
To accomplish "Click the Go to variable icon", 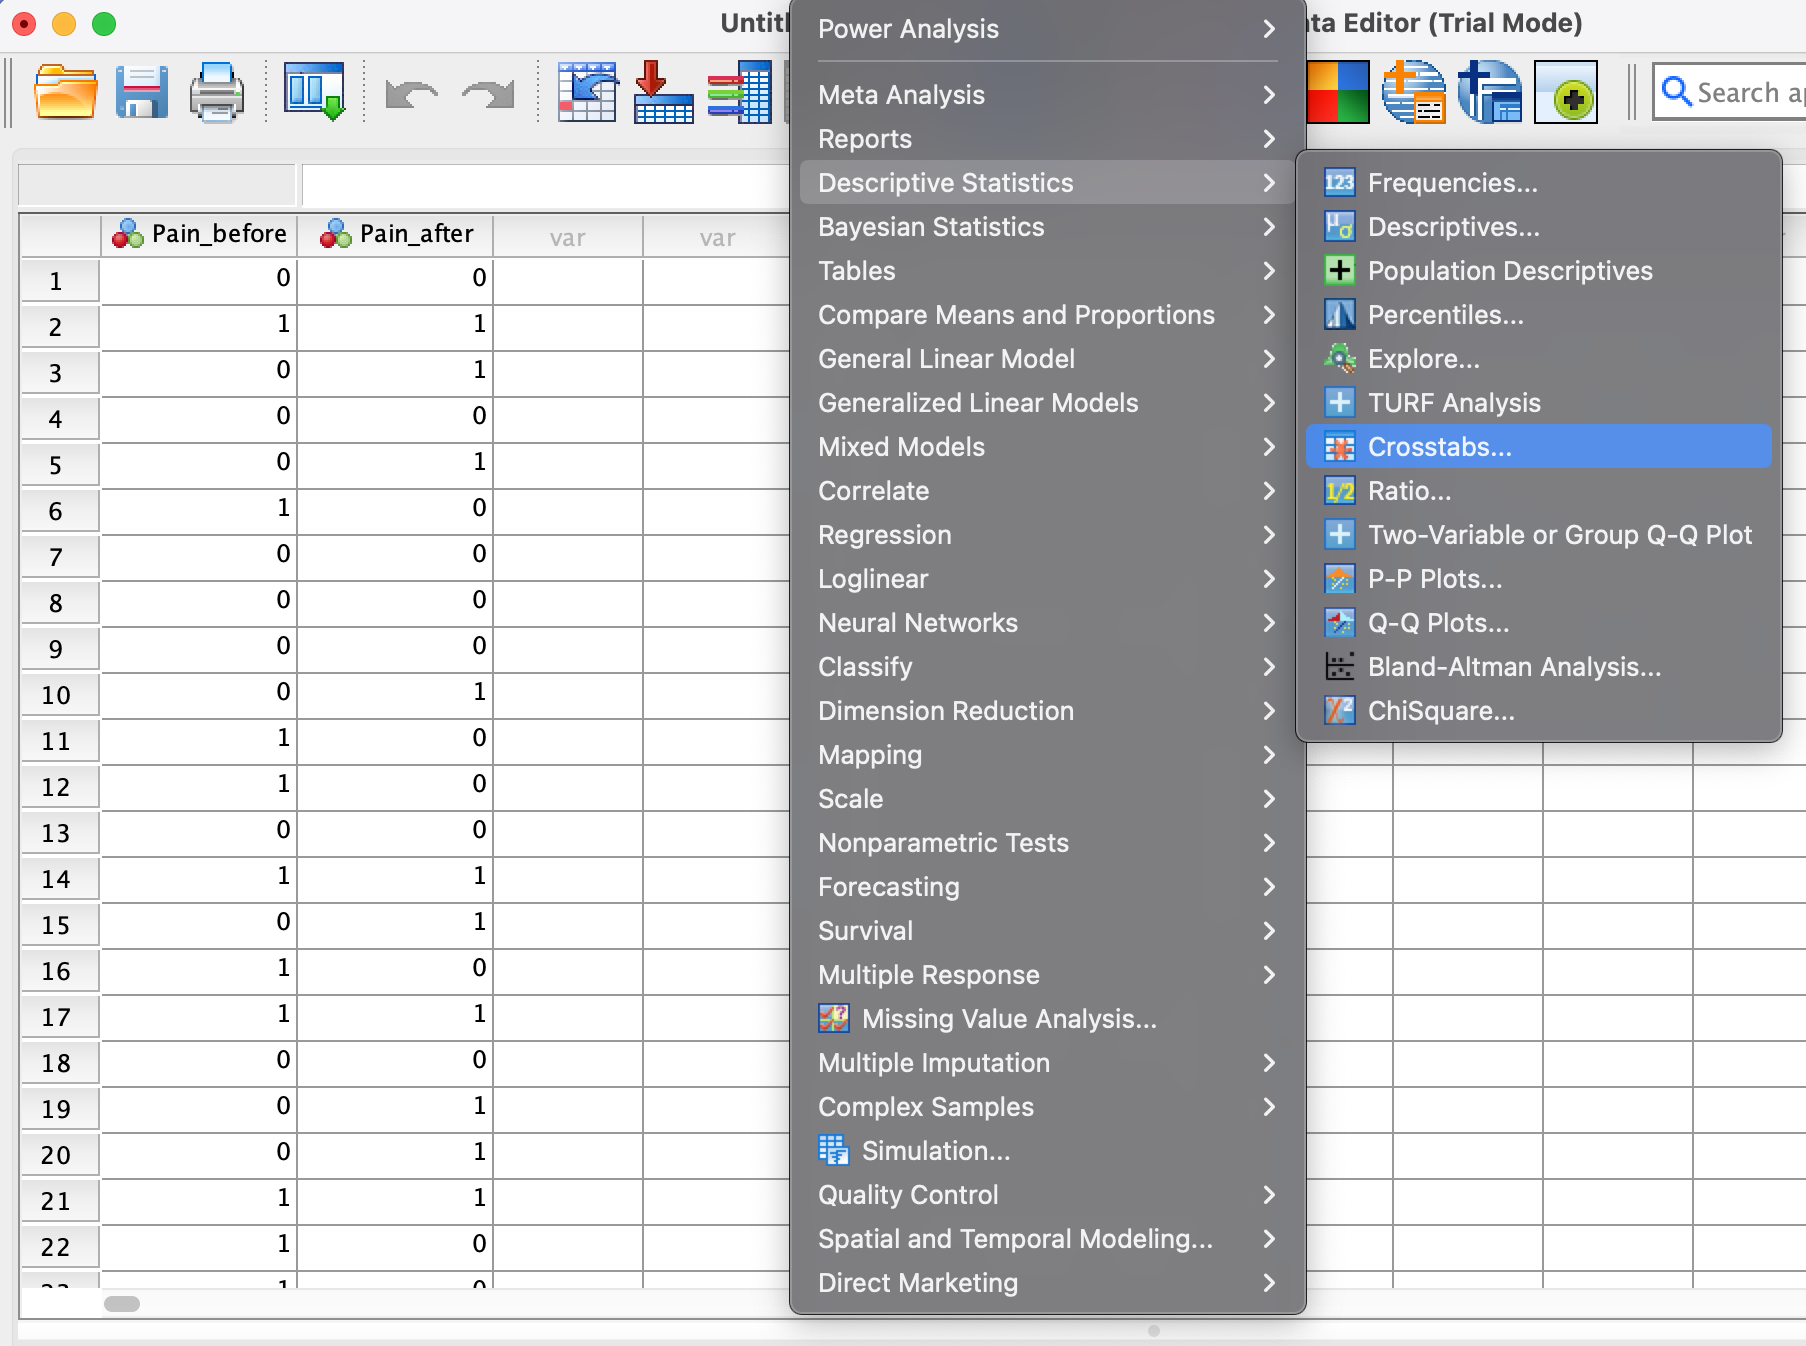I will pyautogui.click(x=663, y=93).
